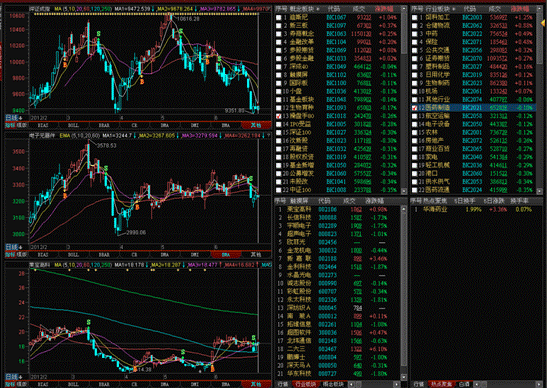The height and width of the screenshot is (388, 547).
Task: Switch to BOLL indicator tab on top chart
Action: click(73, 125)
